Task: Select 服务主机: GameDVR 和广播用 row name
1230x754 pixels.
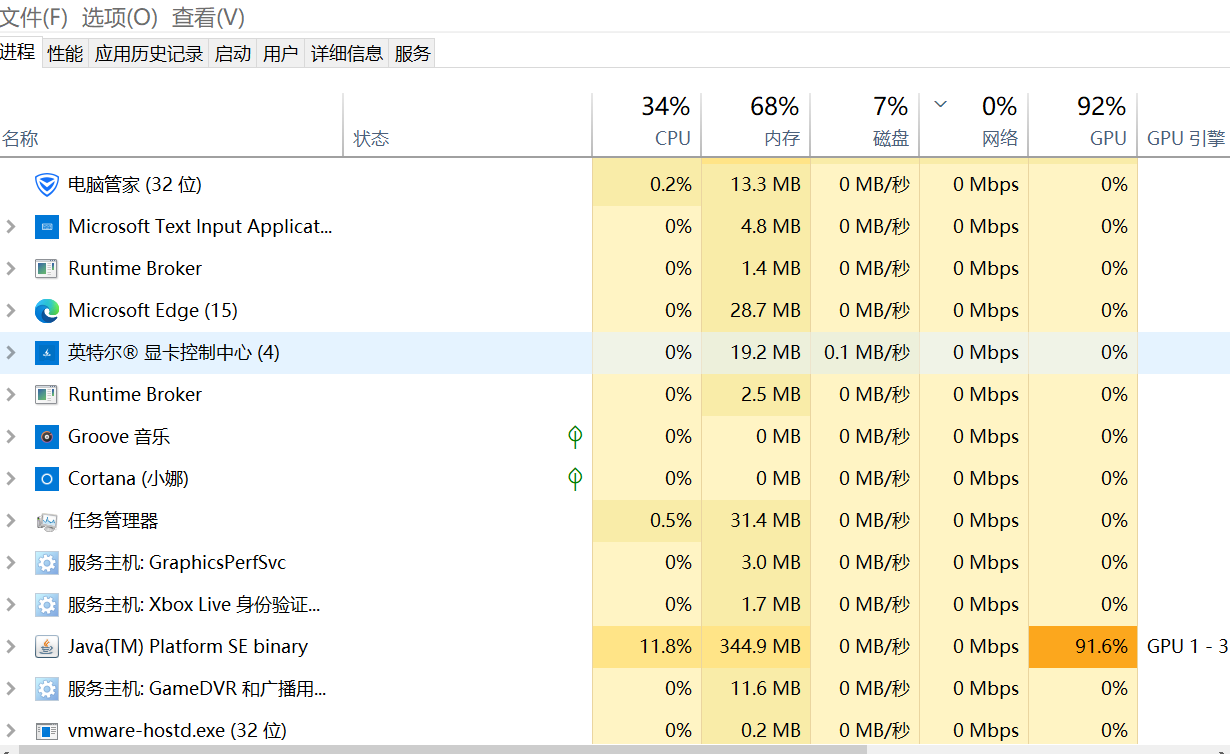Action: coord(197,689)
